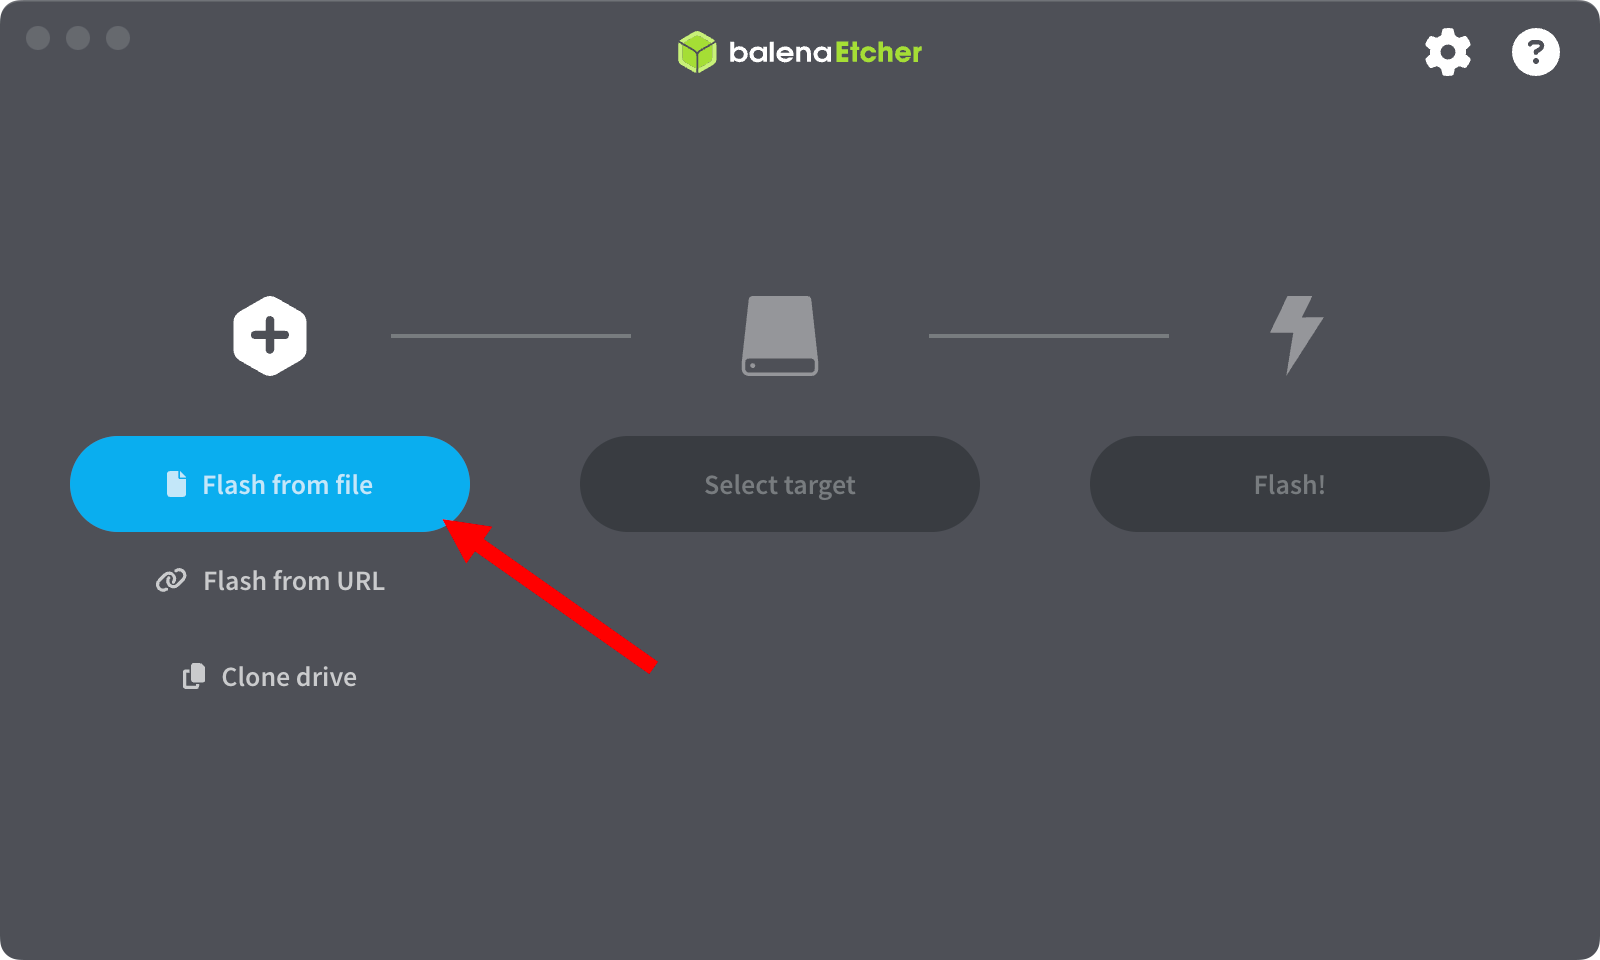Select the Clone drive option
1600x960 pixels.
[x=270, y=677]
